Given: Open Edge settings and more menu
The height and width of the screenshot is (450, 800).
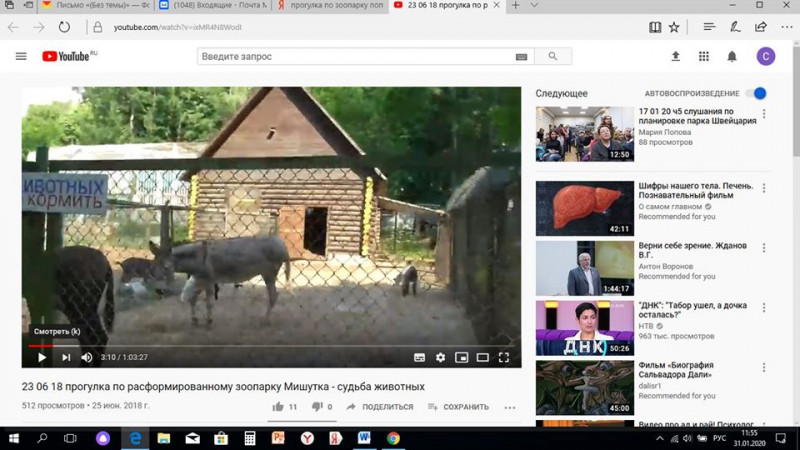Looking at the screenshot, I should (786, 27).
